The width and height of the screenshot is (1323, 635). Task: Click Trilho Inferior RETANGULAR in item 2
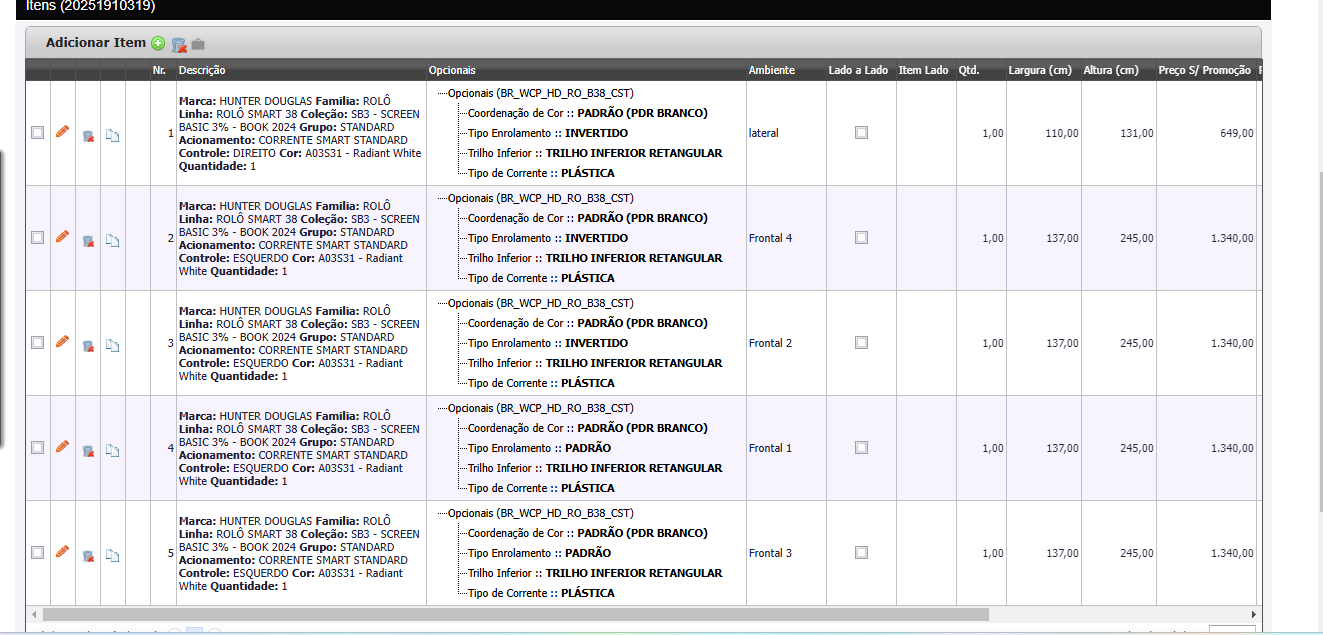[595, 258]
